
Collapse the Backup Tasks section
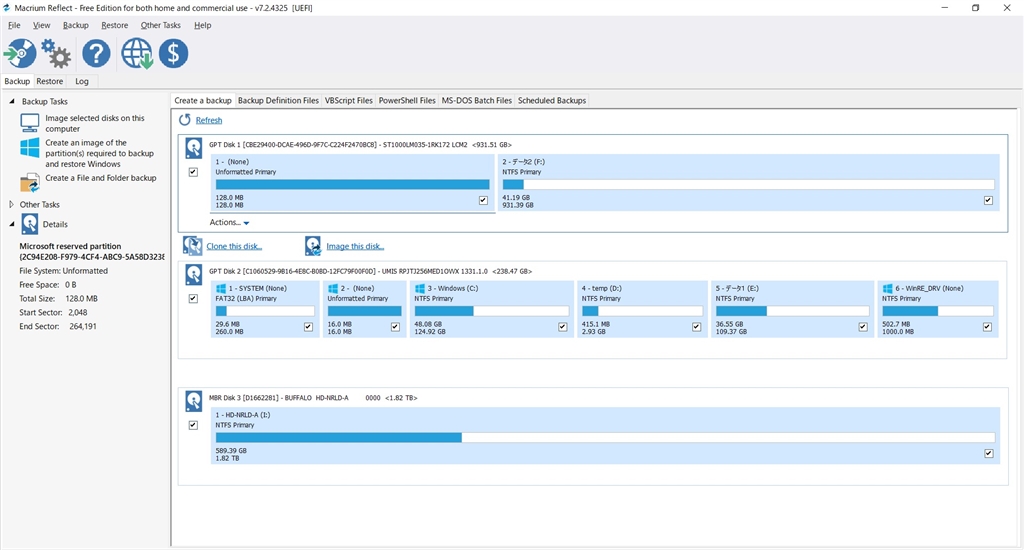(11, 101)
